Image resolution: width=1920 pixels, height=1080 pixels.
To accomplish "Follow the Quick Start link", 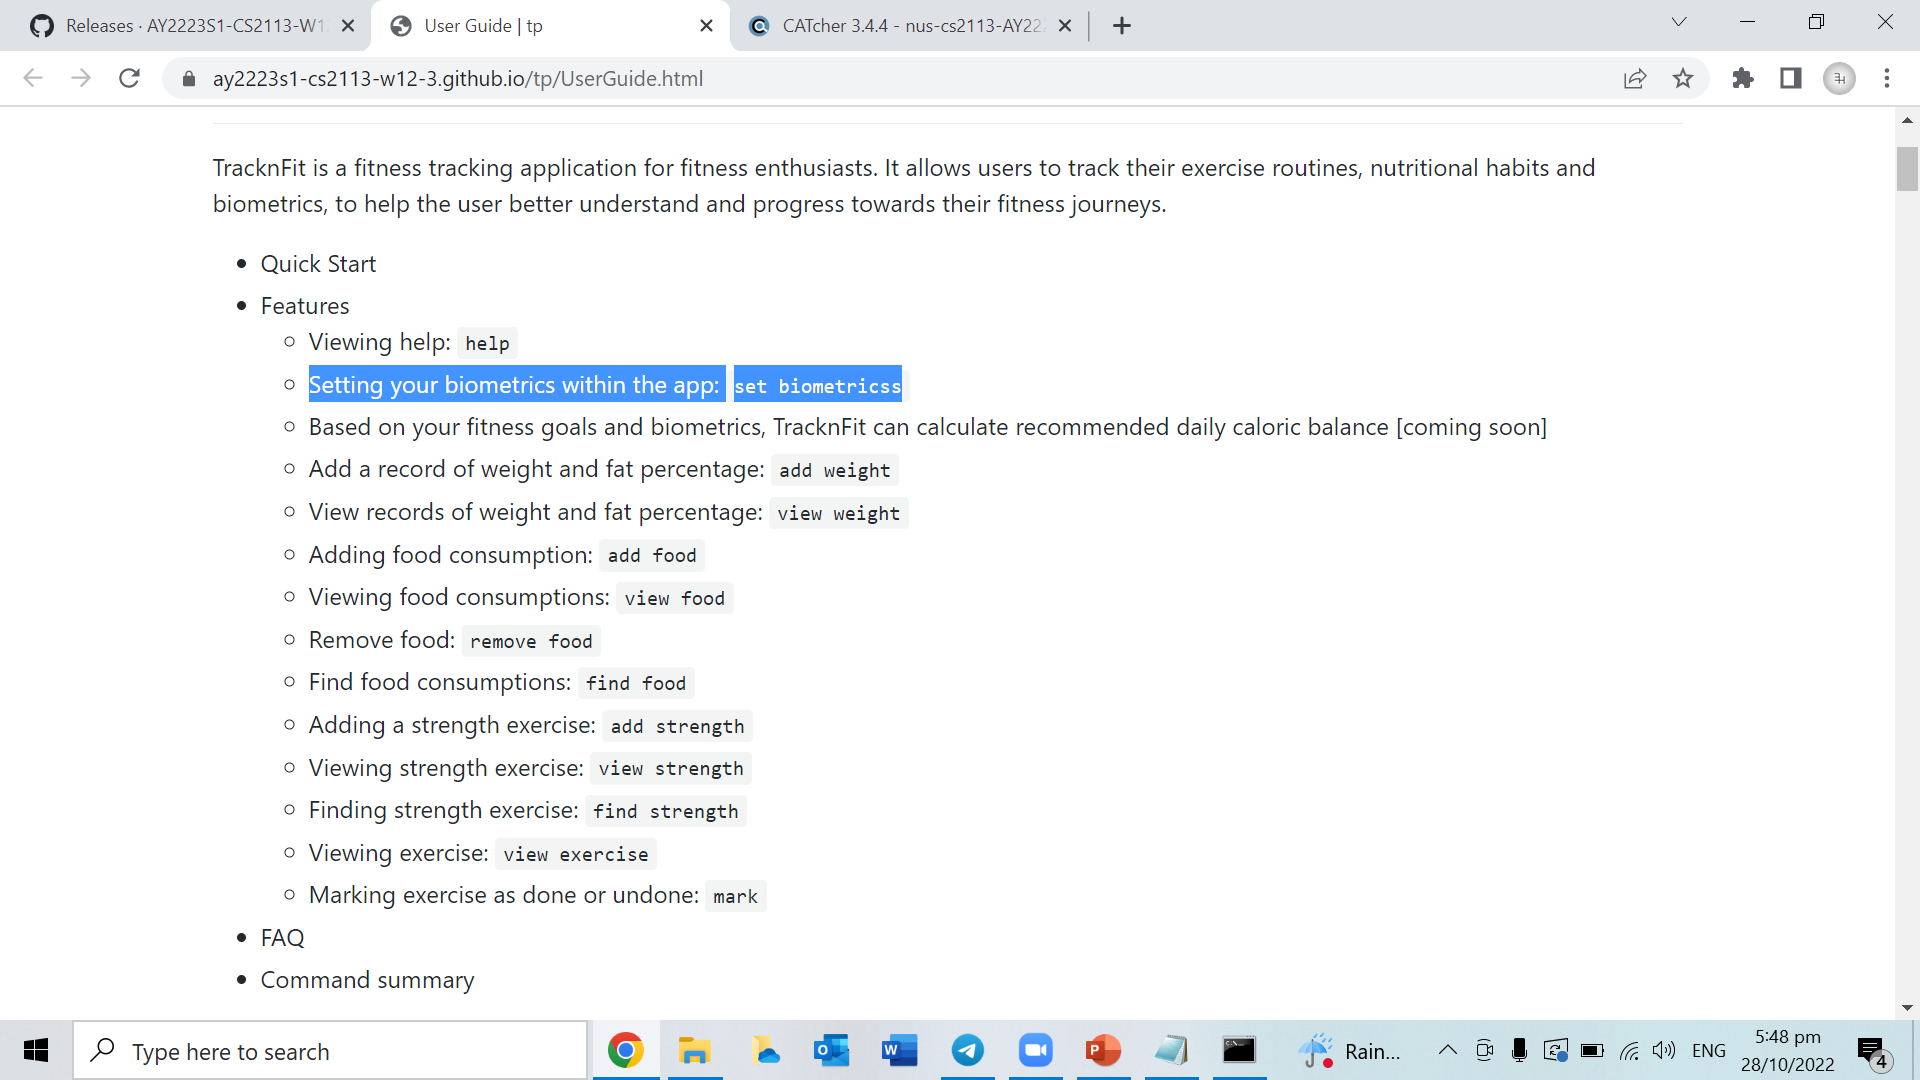I will pos(318,264).
